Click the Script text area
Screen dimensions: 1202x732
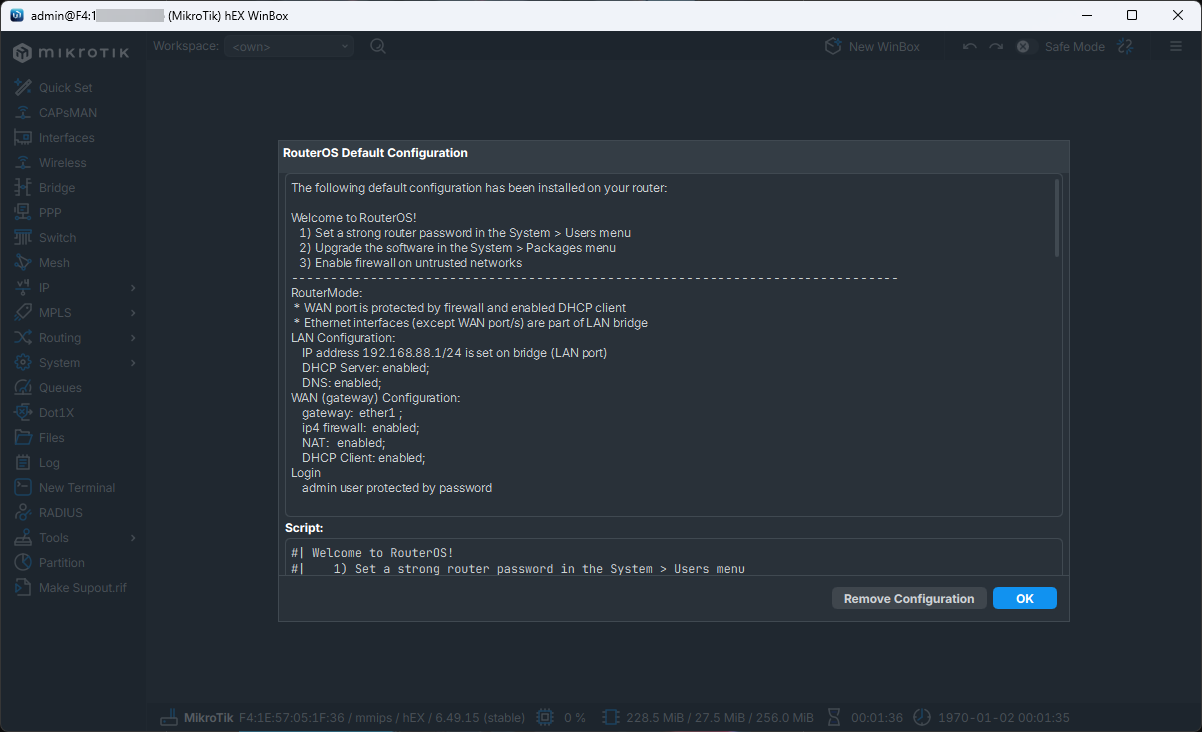tap(672, 559)
